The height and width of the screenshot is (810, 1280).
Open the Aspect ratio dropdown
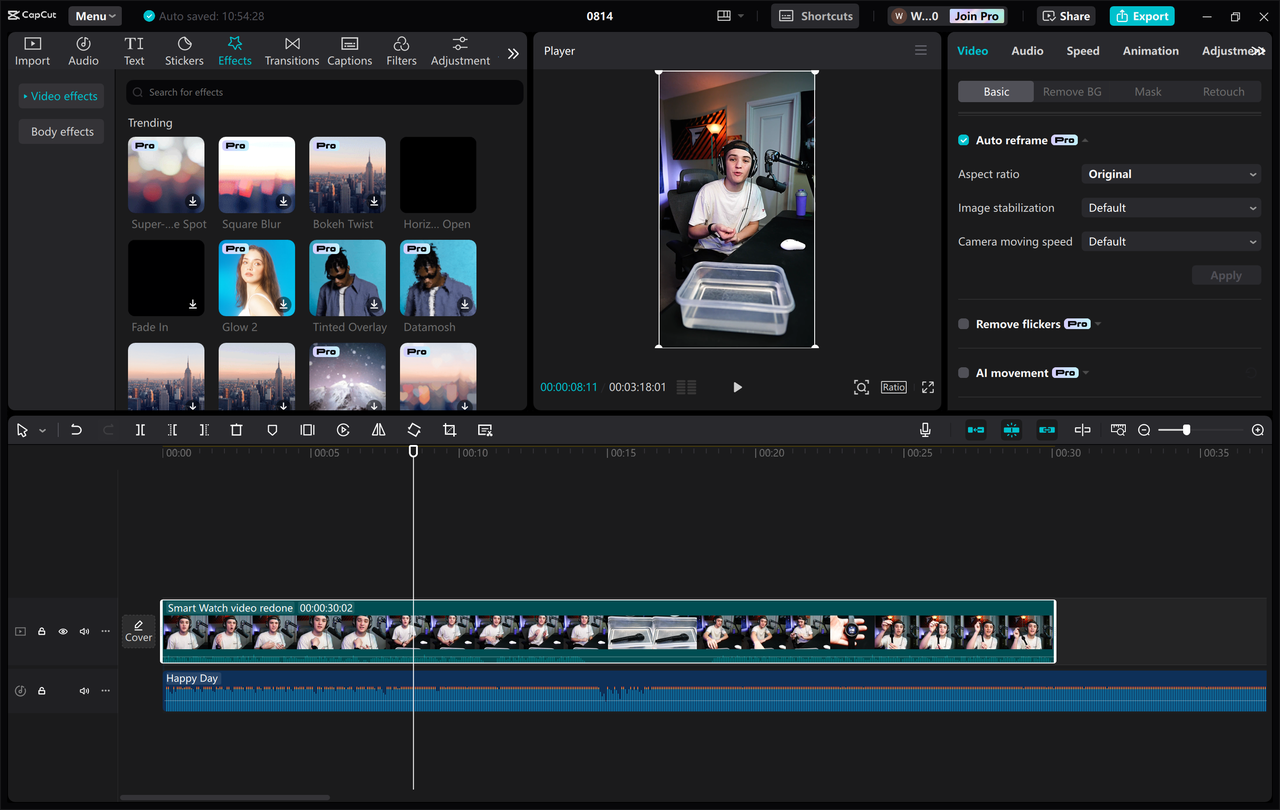[x=1170, y=173]
